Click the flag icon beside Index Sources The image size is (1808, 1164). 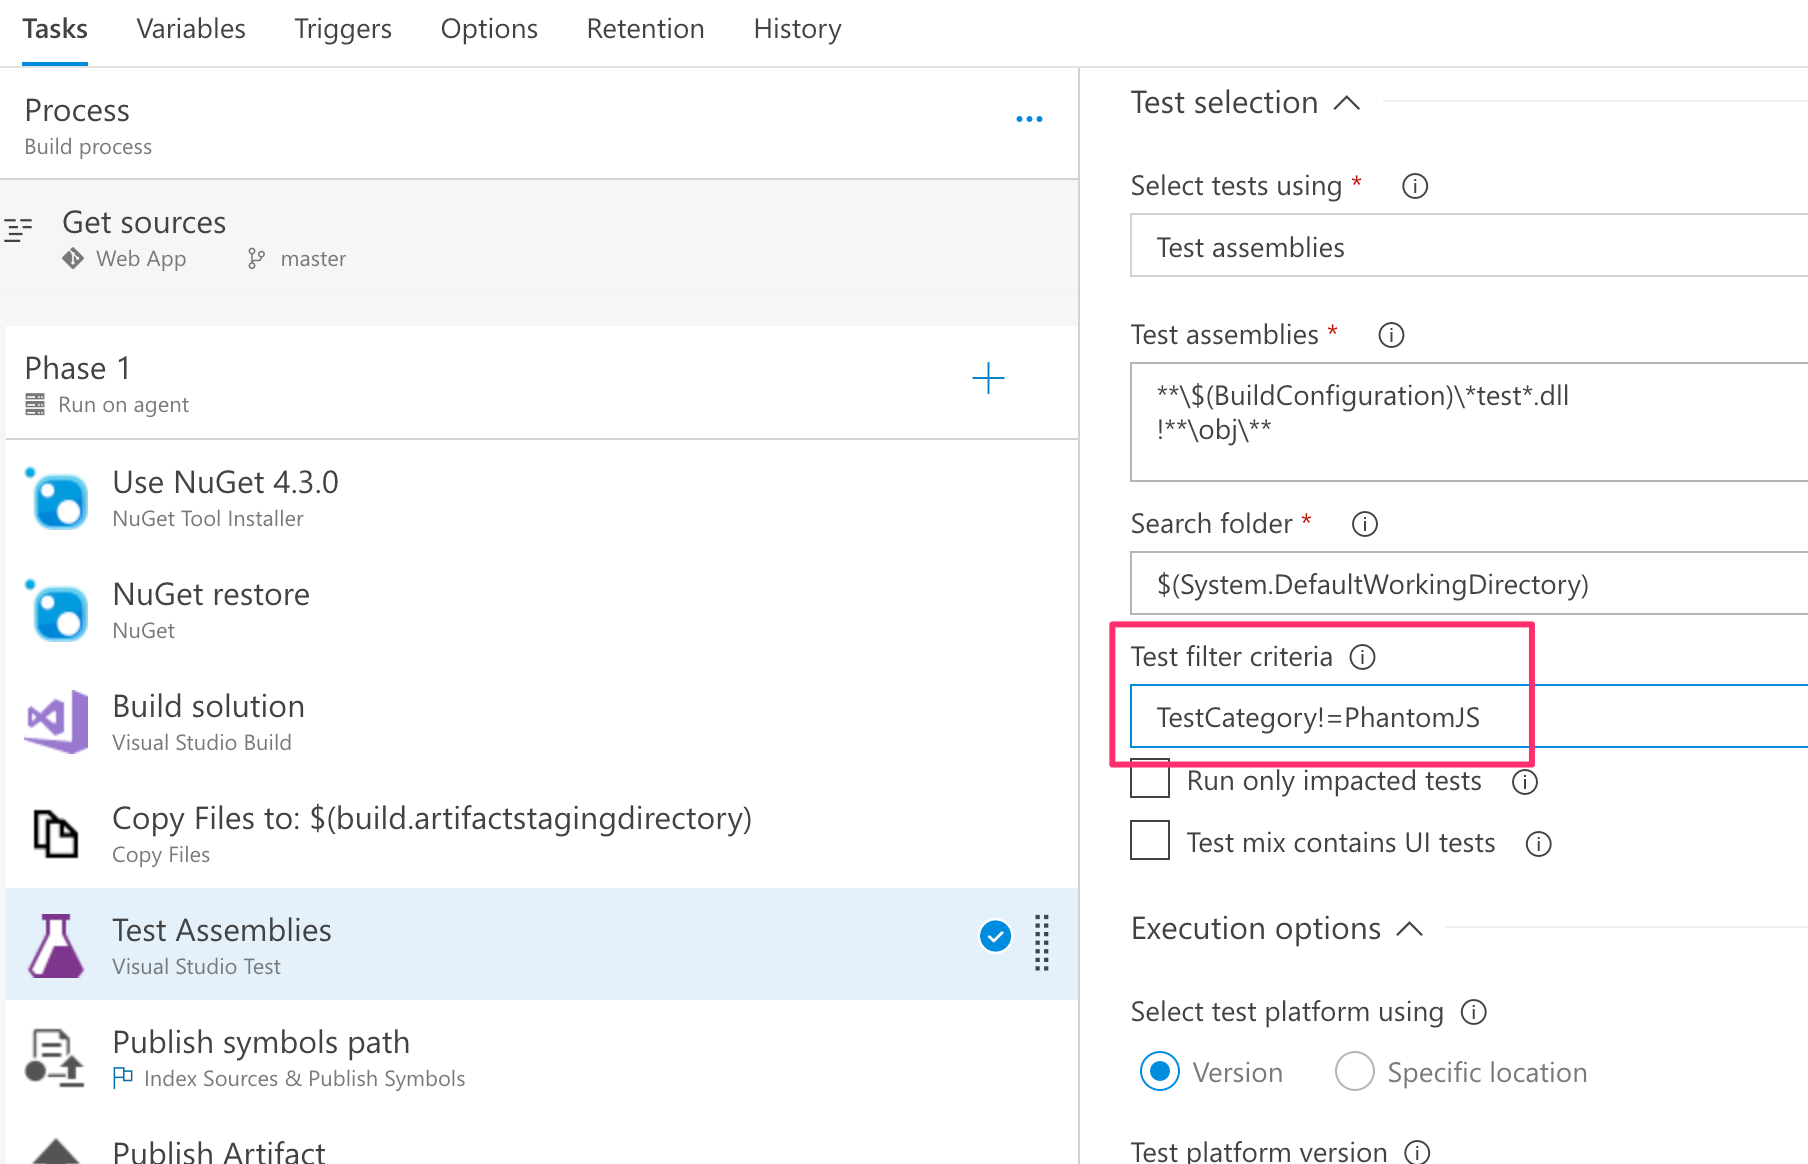(x=123, y=1078)
